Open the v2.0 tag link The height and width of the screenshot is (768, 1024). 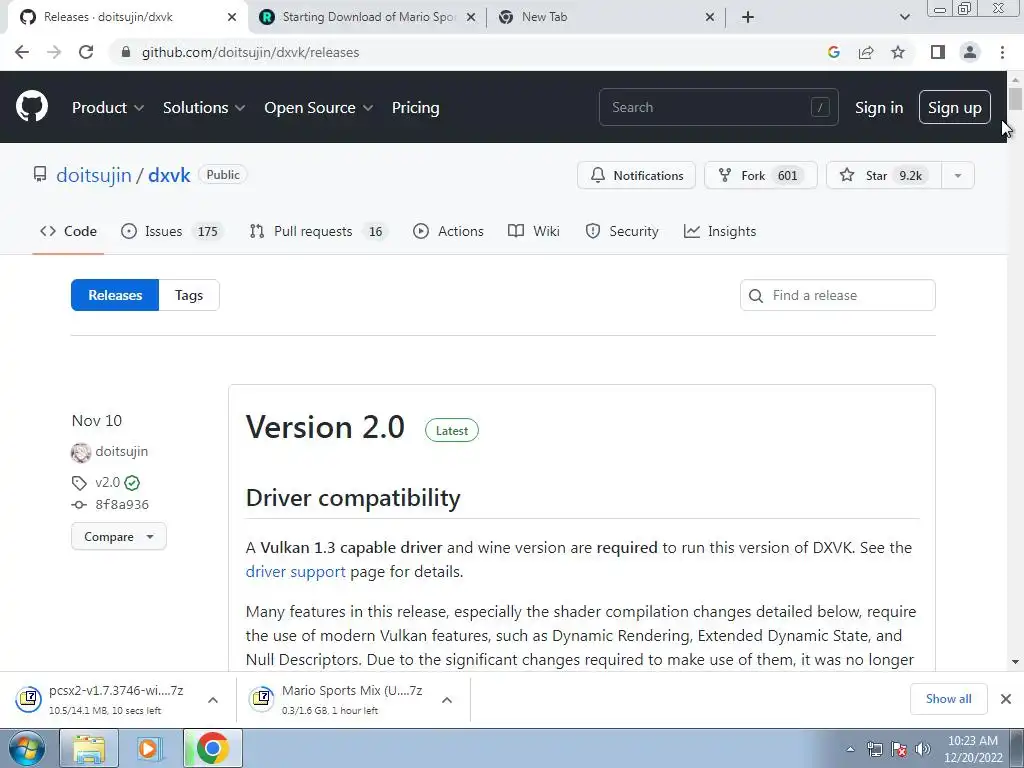(107, 483)
